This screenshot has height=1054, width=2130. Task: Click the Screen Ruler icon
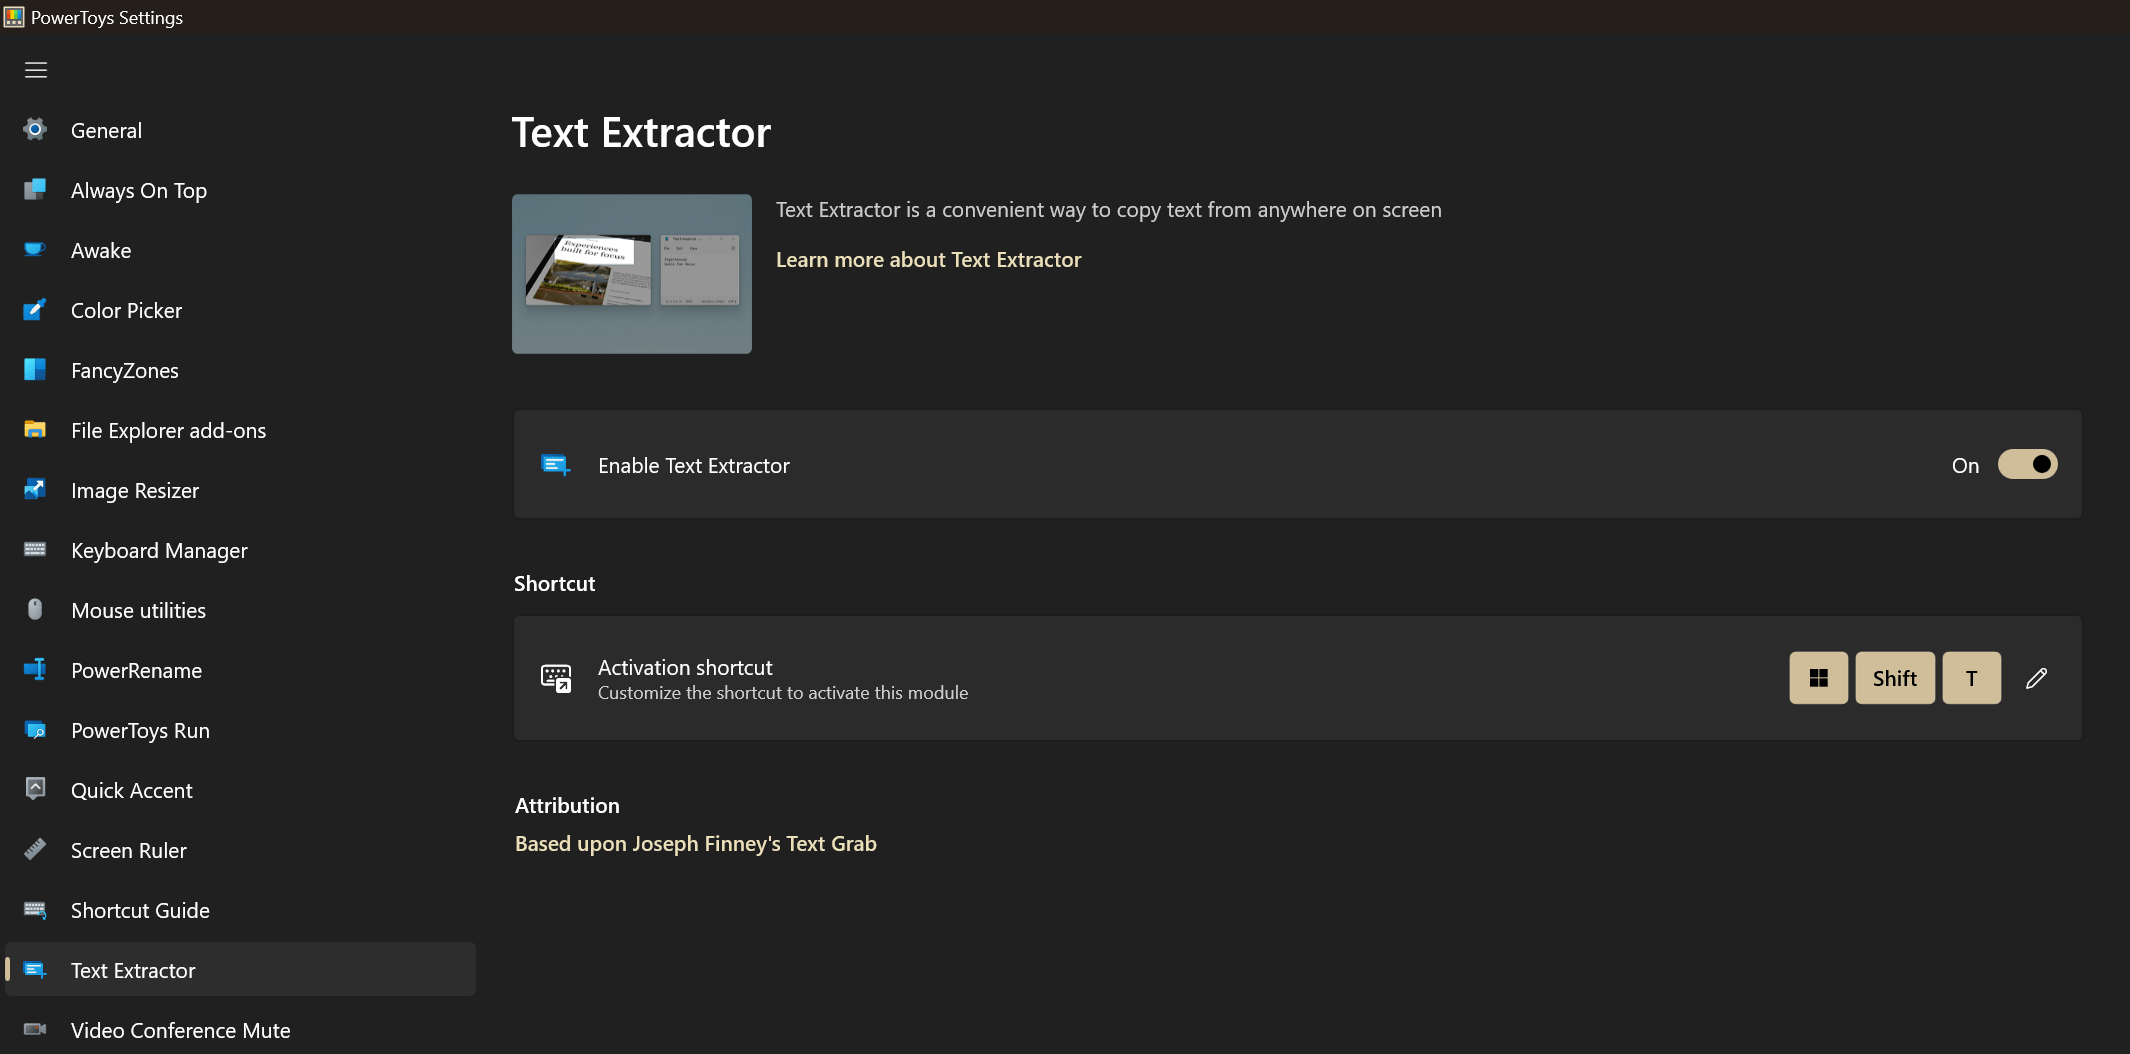[35, 850]
